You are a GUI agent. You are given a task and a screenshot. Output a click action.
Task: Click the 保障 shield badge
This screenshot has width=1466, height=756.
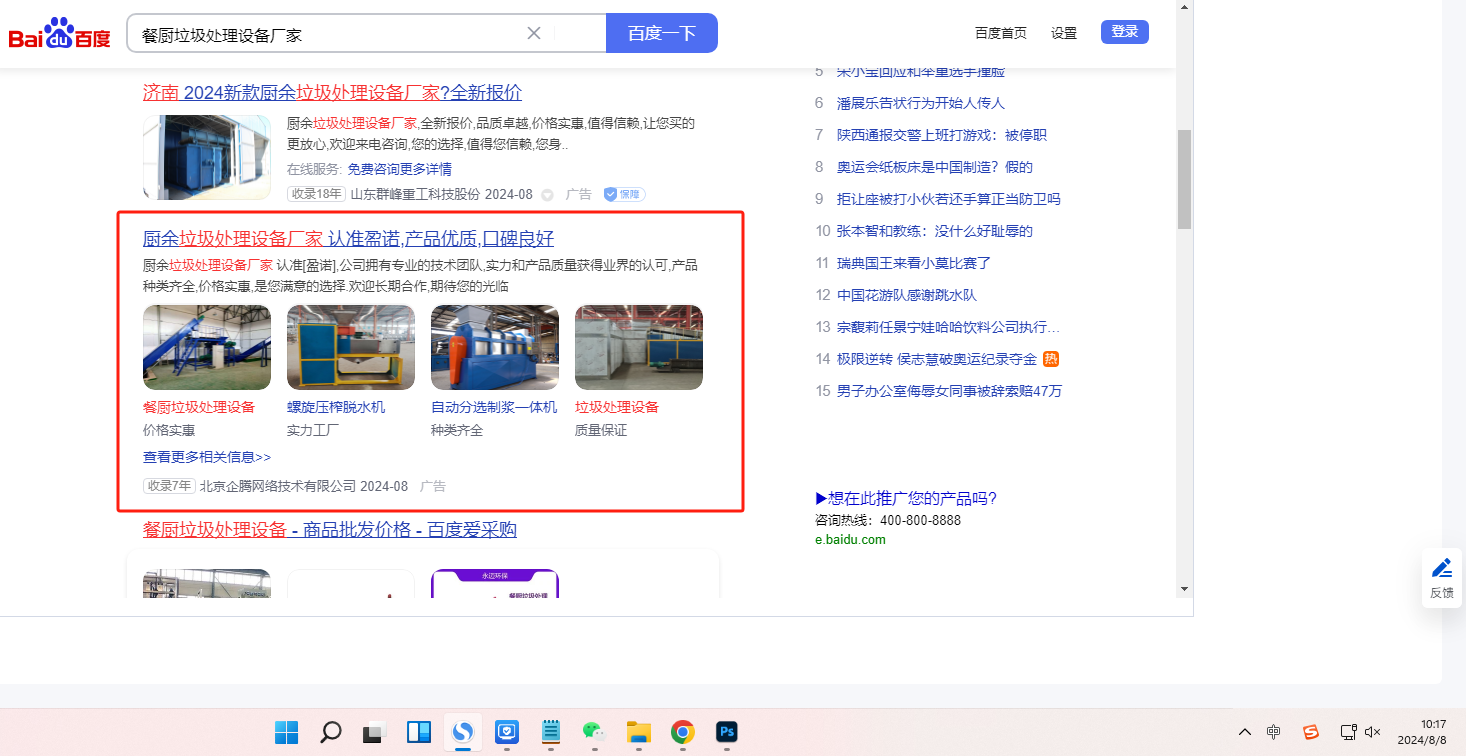(623, 194)
